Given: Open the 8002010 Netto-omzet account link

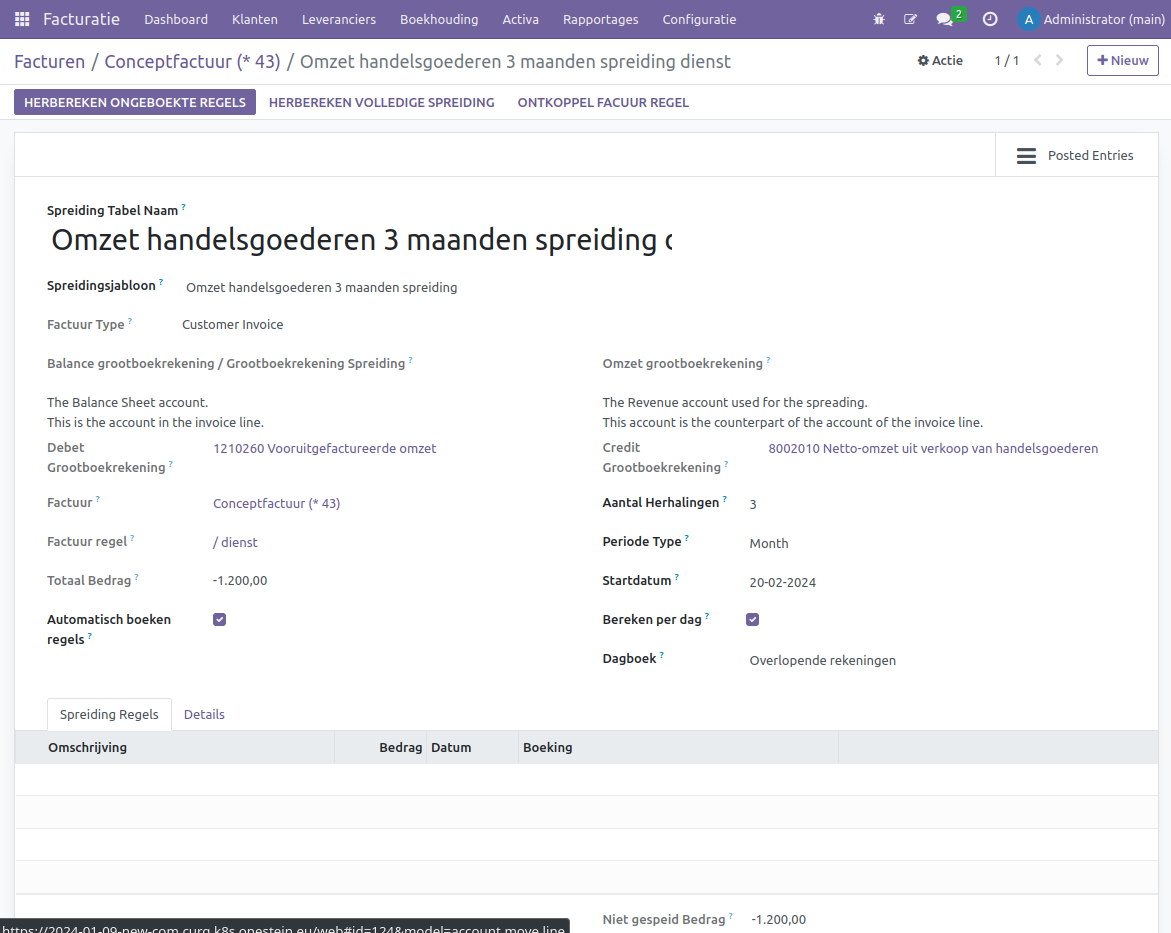Looking at the screenshot, I should tap(933, 448).
